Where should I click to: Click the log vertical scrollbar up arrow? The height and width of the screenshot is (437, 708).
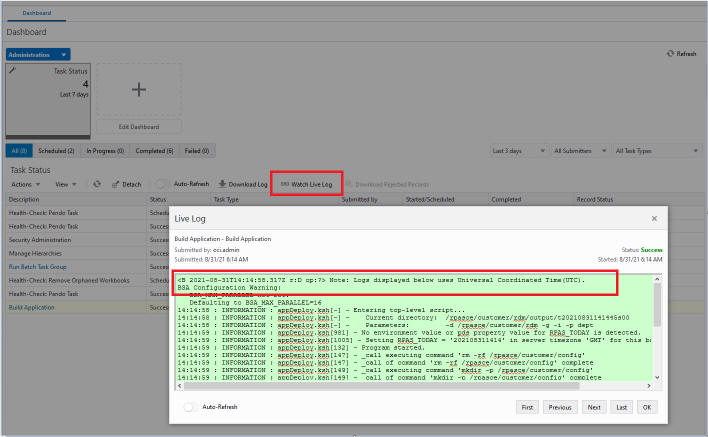657,279
